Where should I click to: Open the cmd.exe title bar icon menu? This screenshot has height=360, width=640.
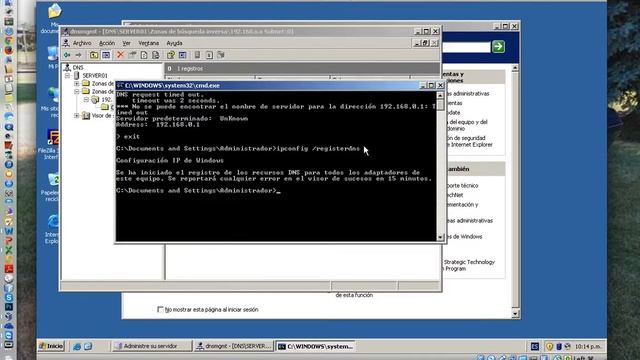(120, 85)
